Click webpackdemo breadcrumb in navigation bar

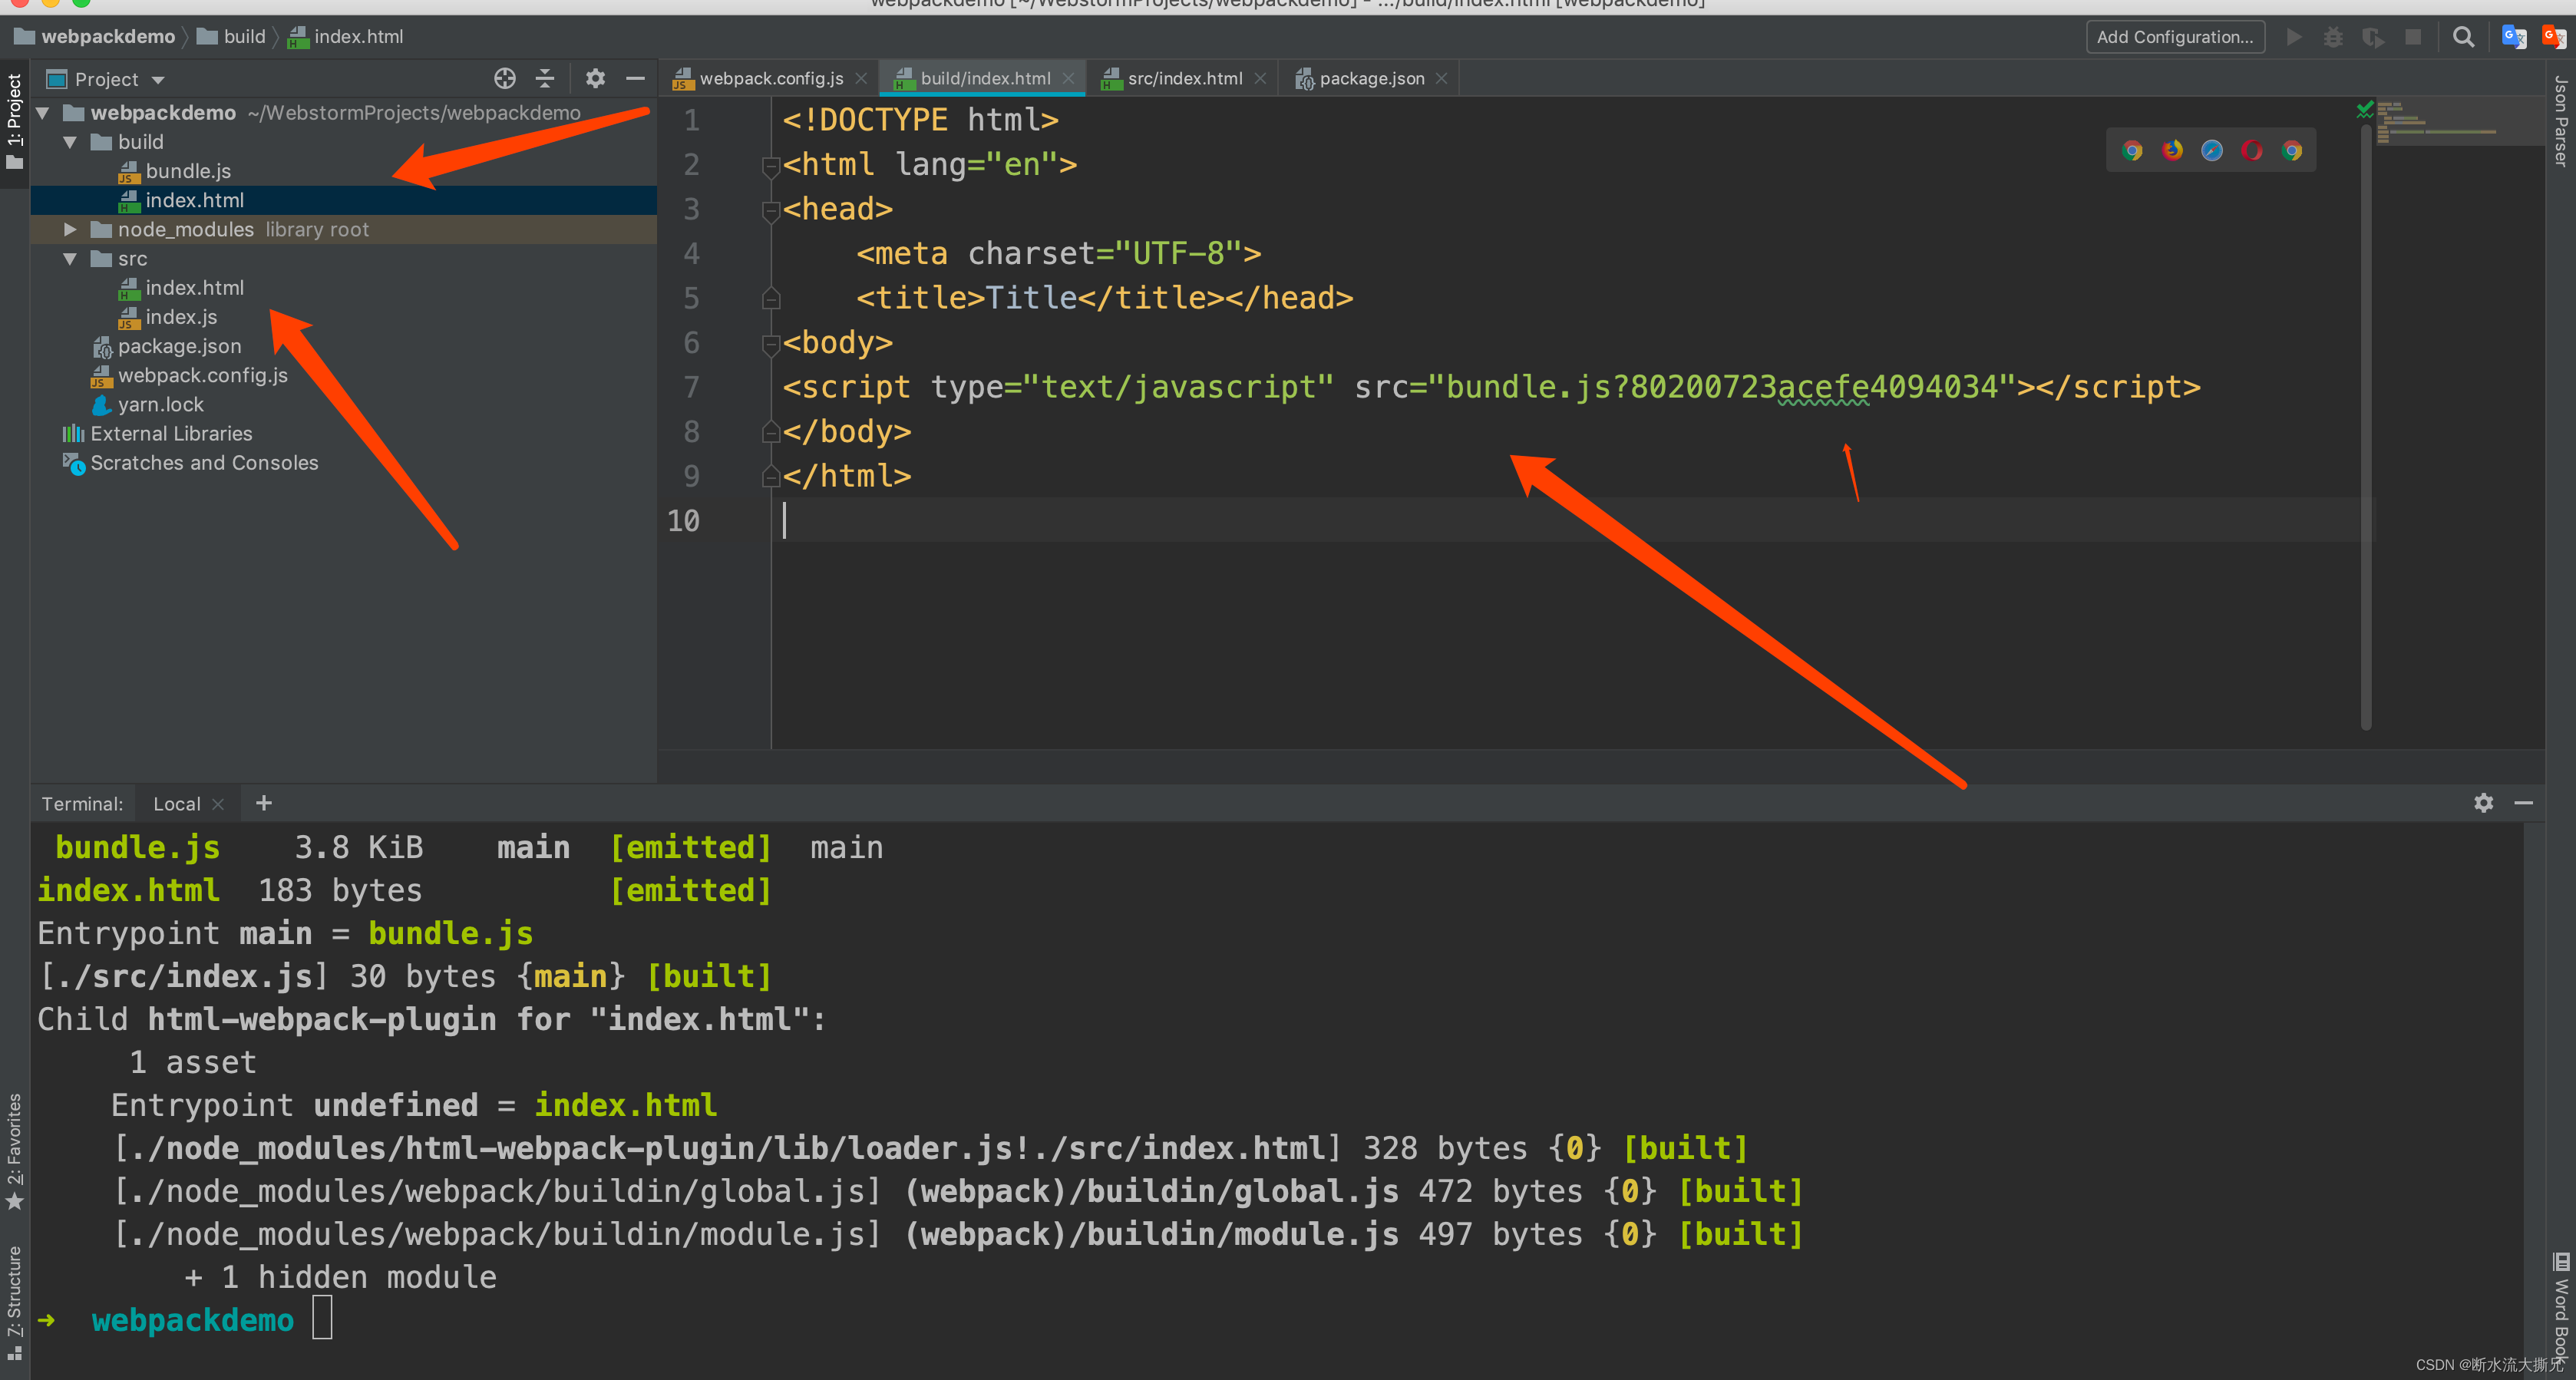click(95, 37)
